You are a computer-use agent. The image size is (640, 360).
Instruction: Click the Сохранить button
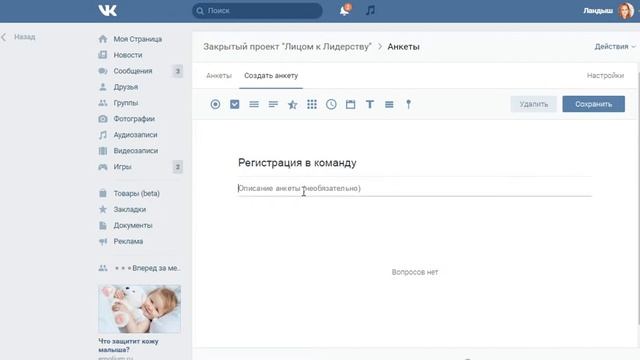(x=593, y=104)
